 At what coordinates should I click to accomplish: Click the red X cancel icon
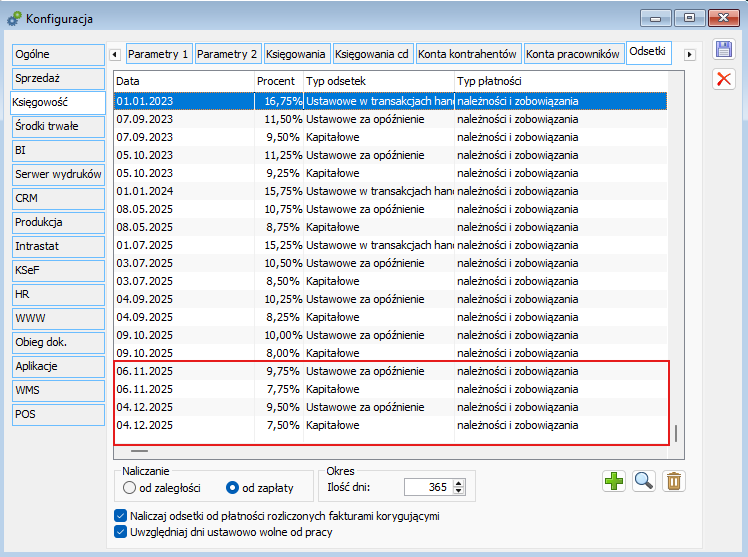pos(723,80)
